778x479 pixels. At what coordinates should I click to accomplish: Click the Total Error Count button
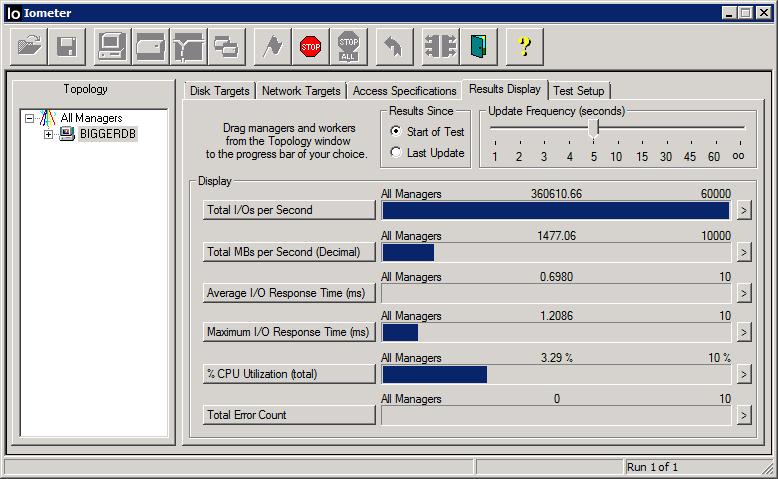tap(289, 415)
